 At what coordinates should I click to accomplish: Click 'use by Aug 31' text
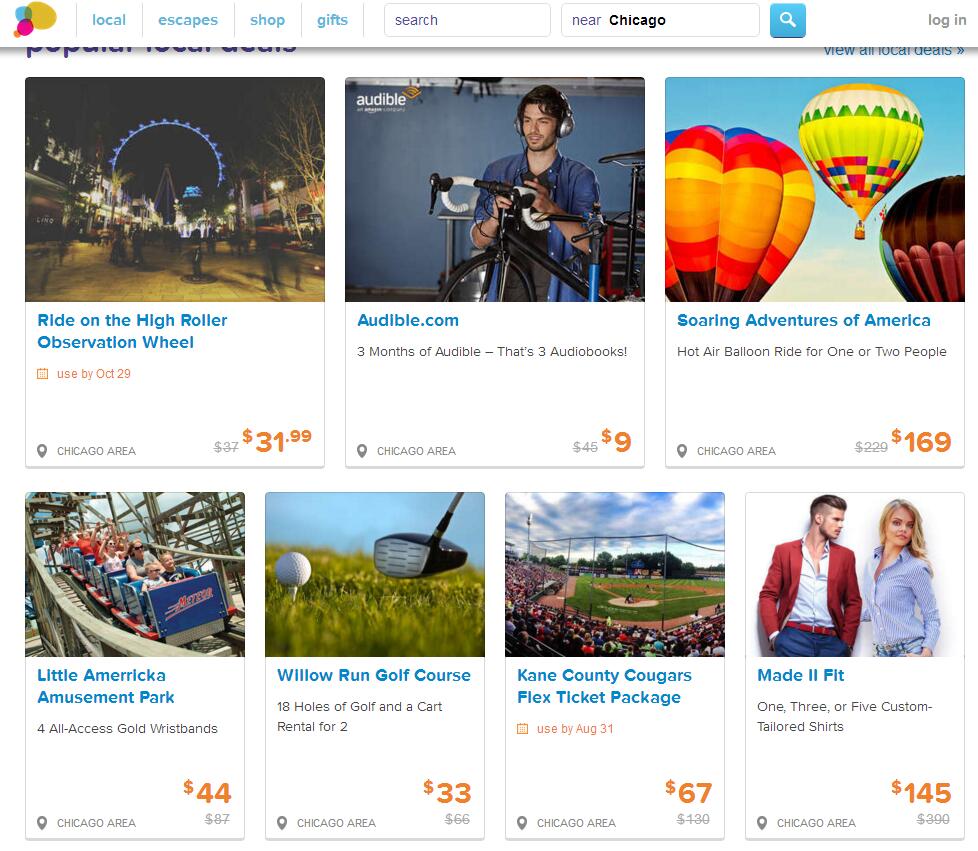pos(574,729)
